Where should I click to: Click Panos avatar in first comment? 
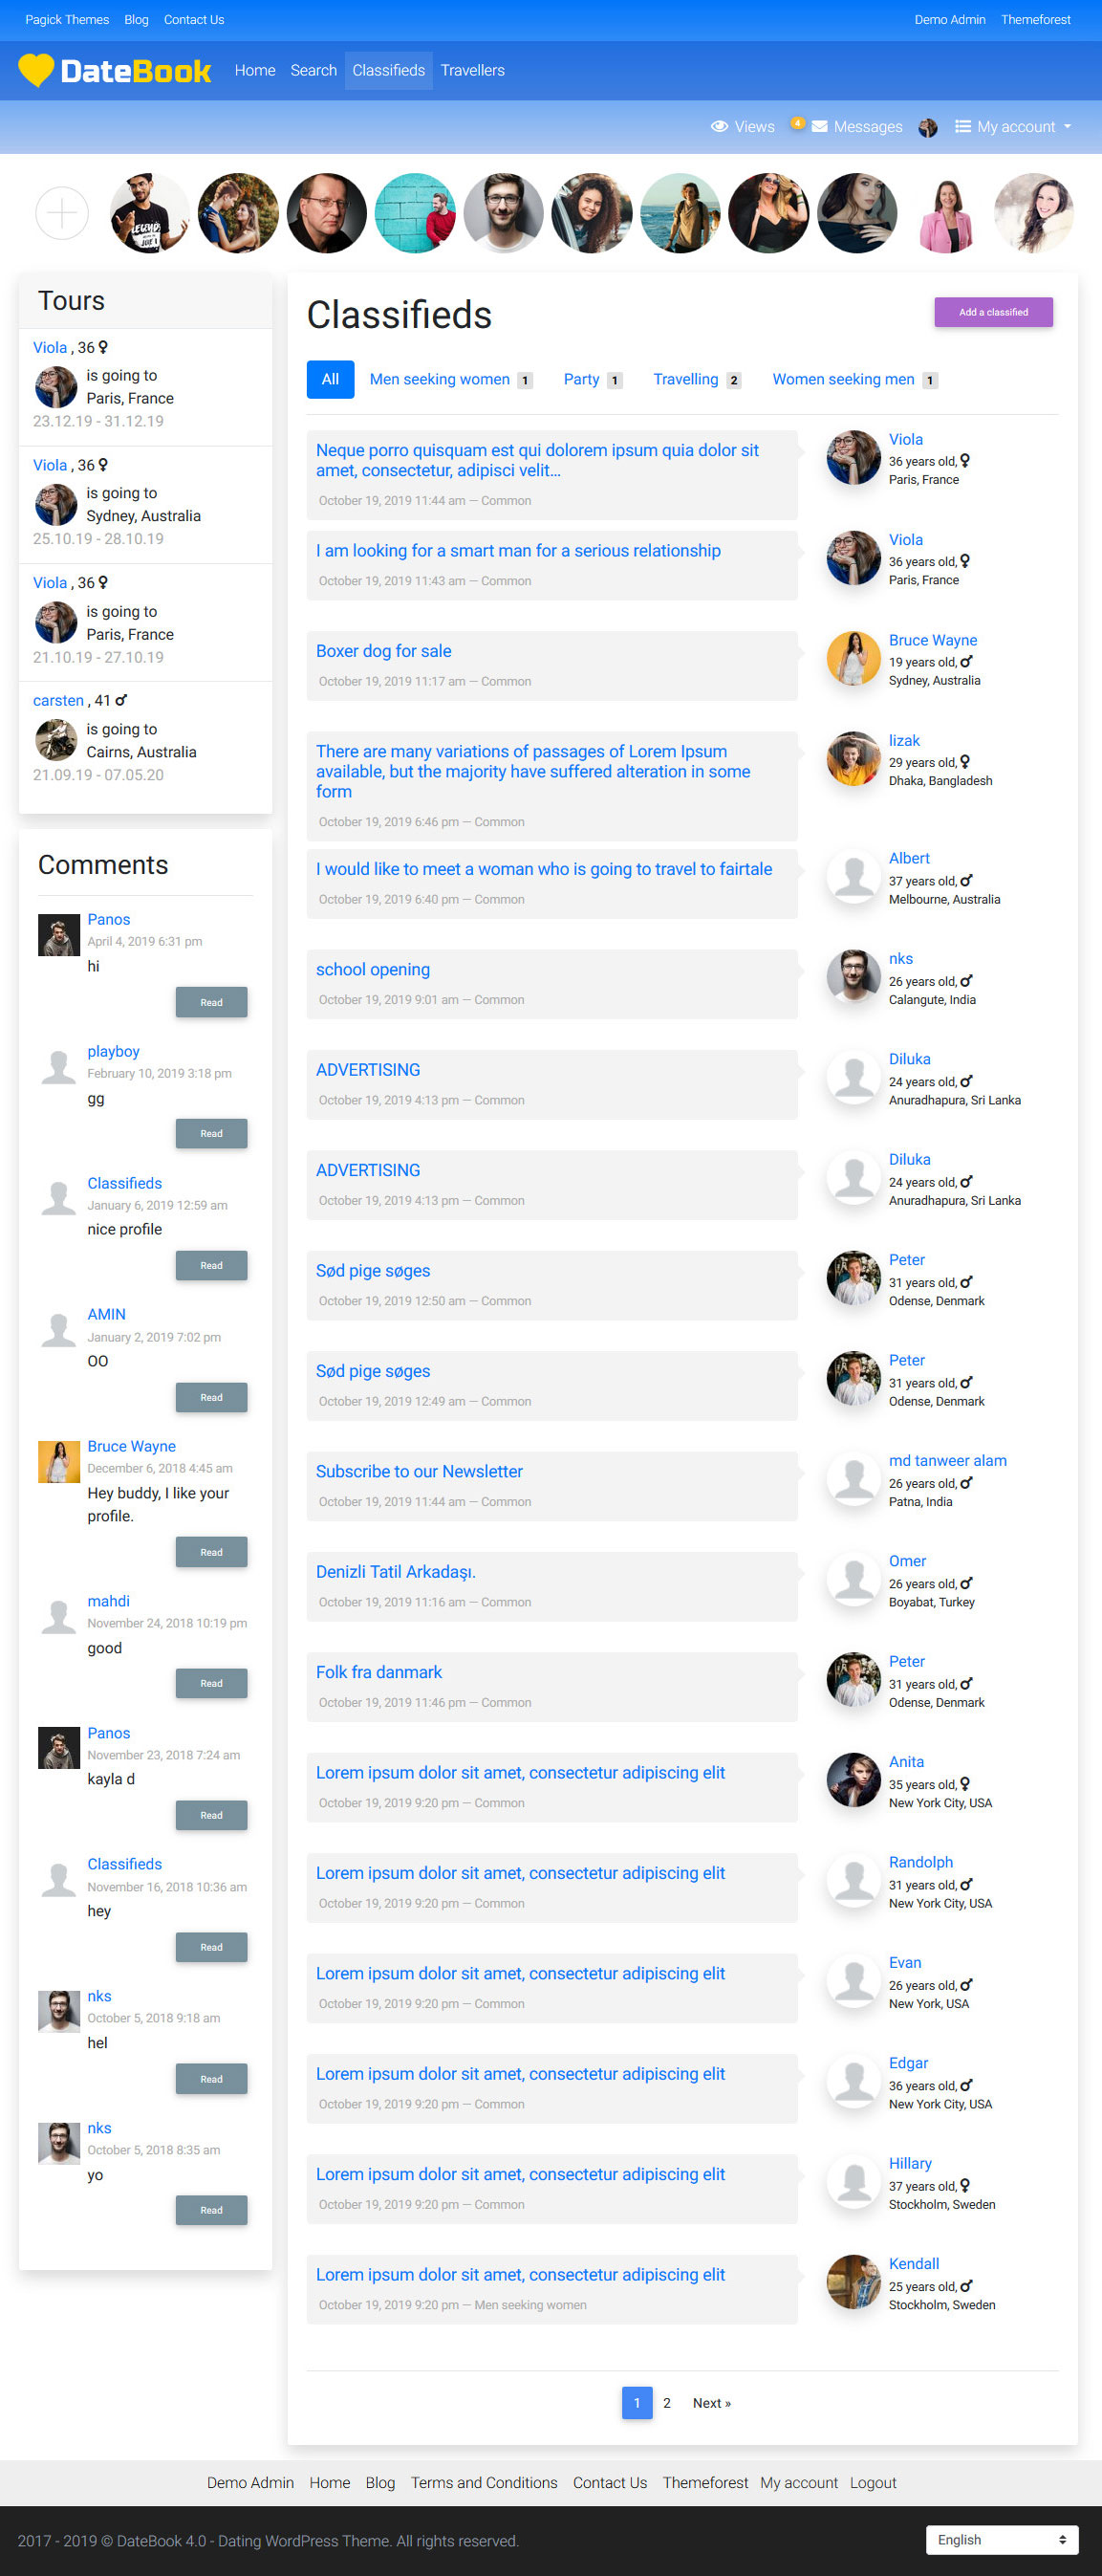pyautogui.click(x=59, y=935)
